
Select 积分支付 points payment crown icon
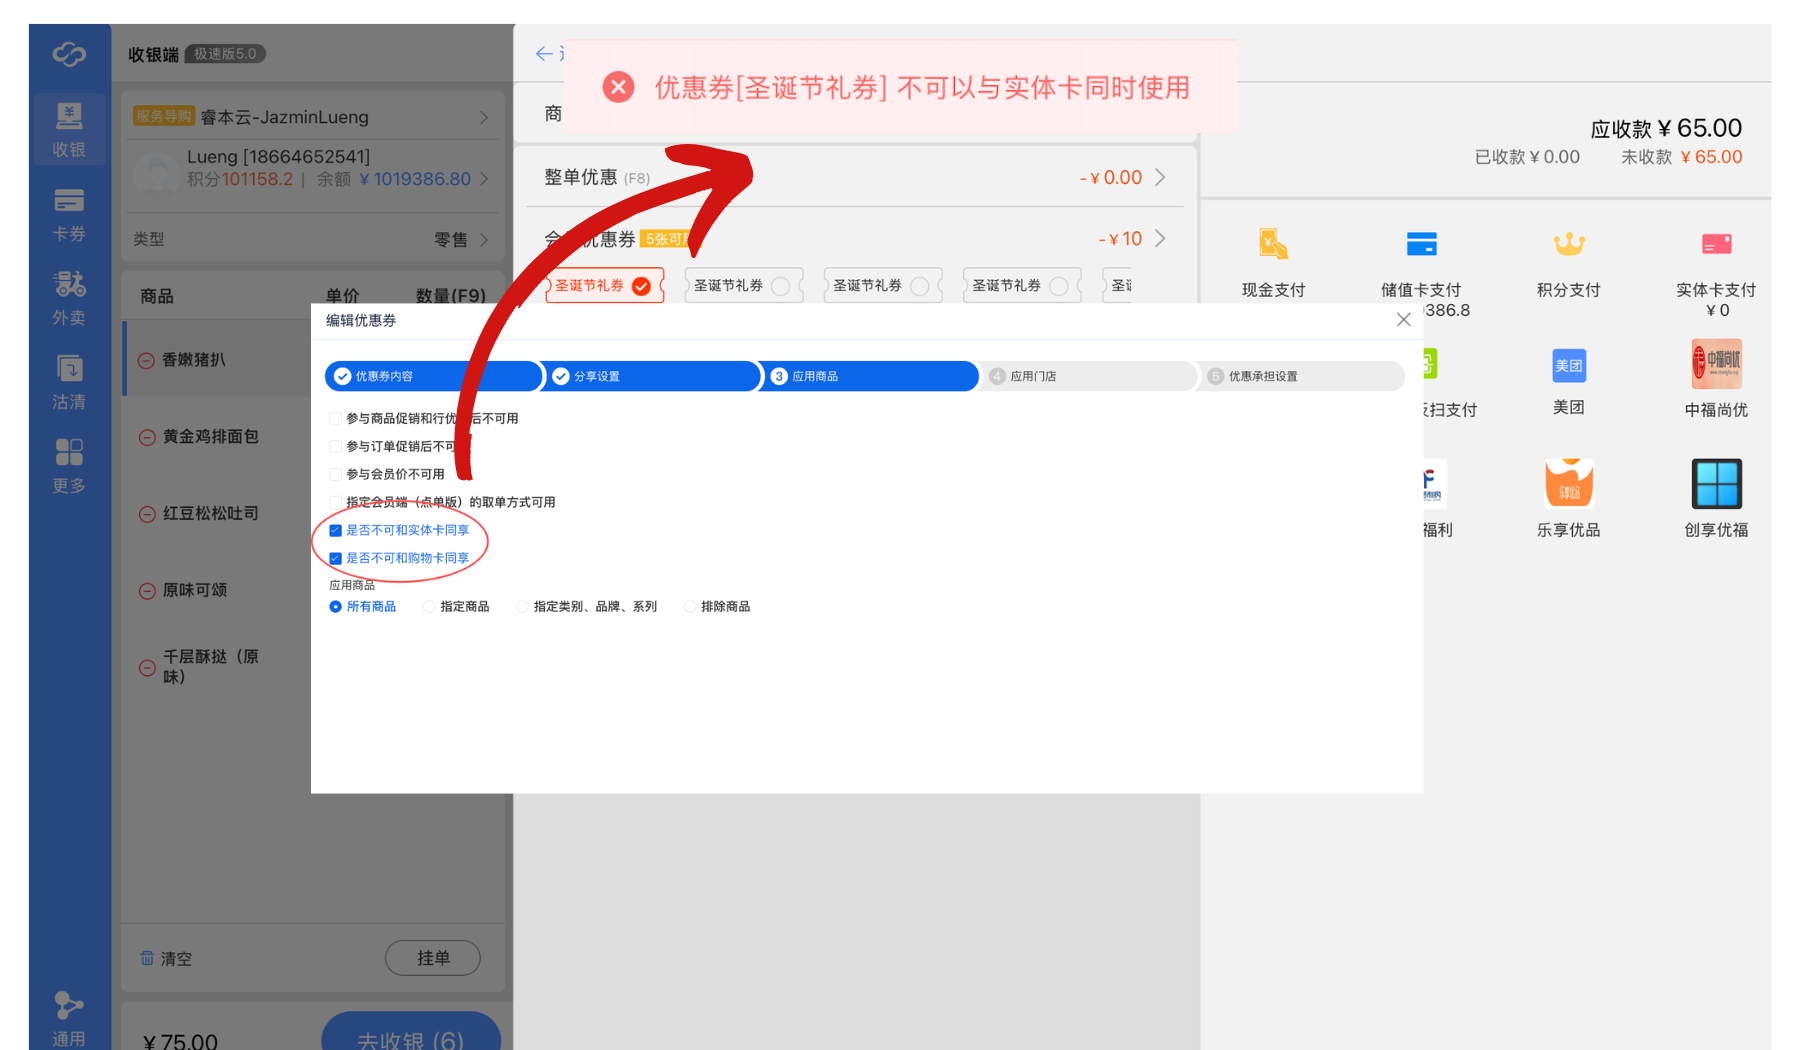tap(1568, 245)
